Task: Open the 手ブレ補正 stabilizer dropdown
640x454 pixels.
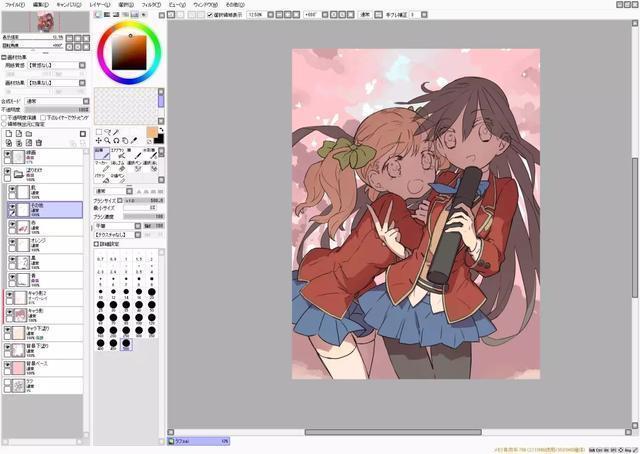Action: [424, 15]
